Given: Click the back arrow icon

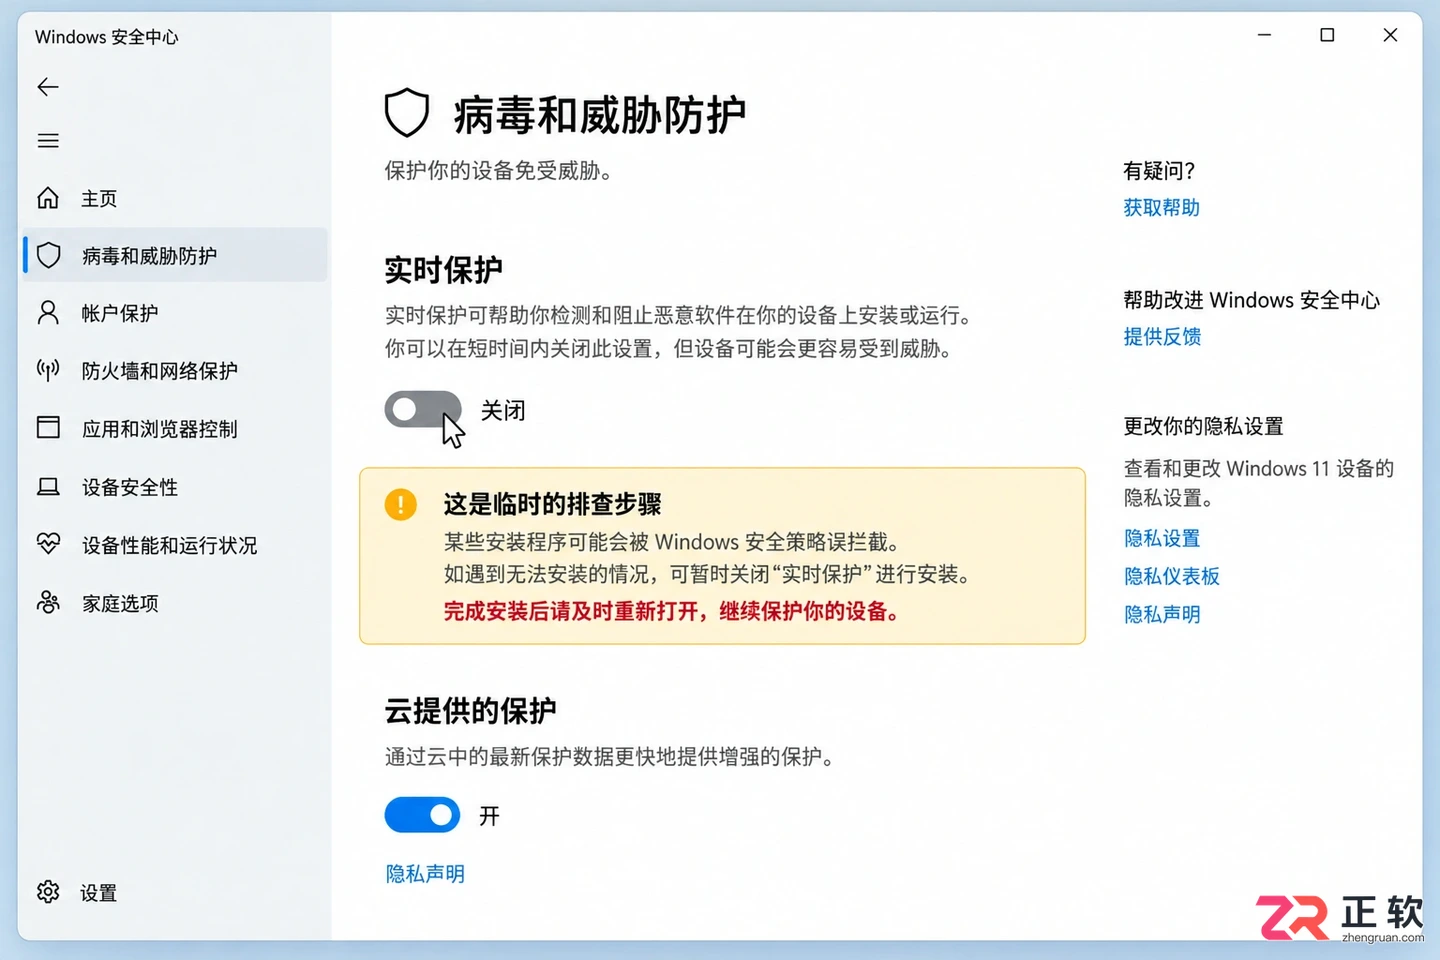Looking at the screenshot, I should pyautogui.click(x=48, y=87).
